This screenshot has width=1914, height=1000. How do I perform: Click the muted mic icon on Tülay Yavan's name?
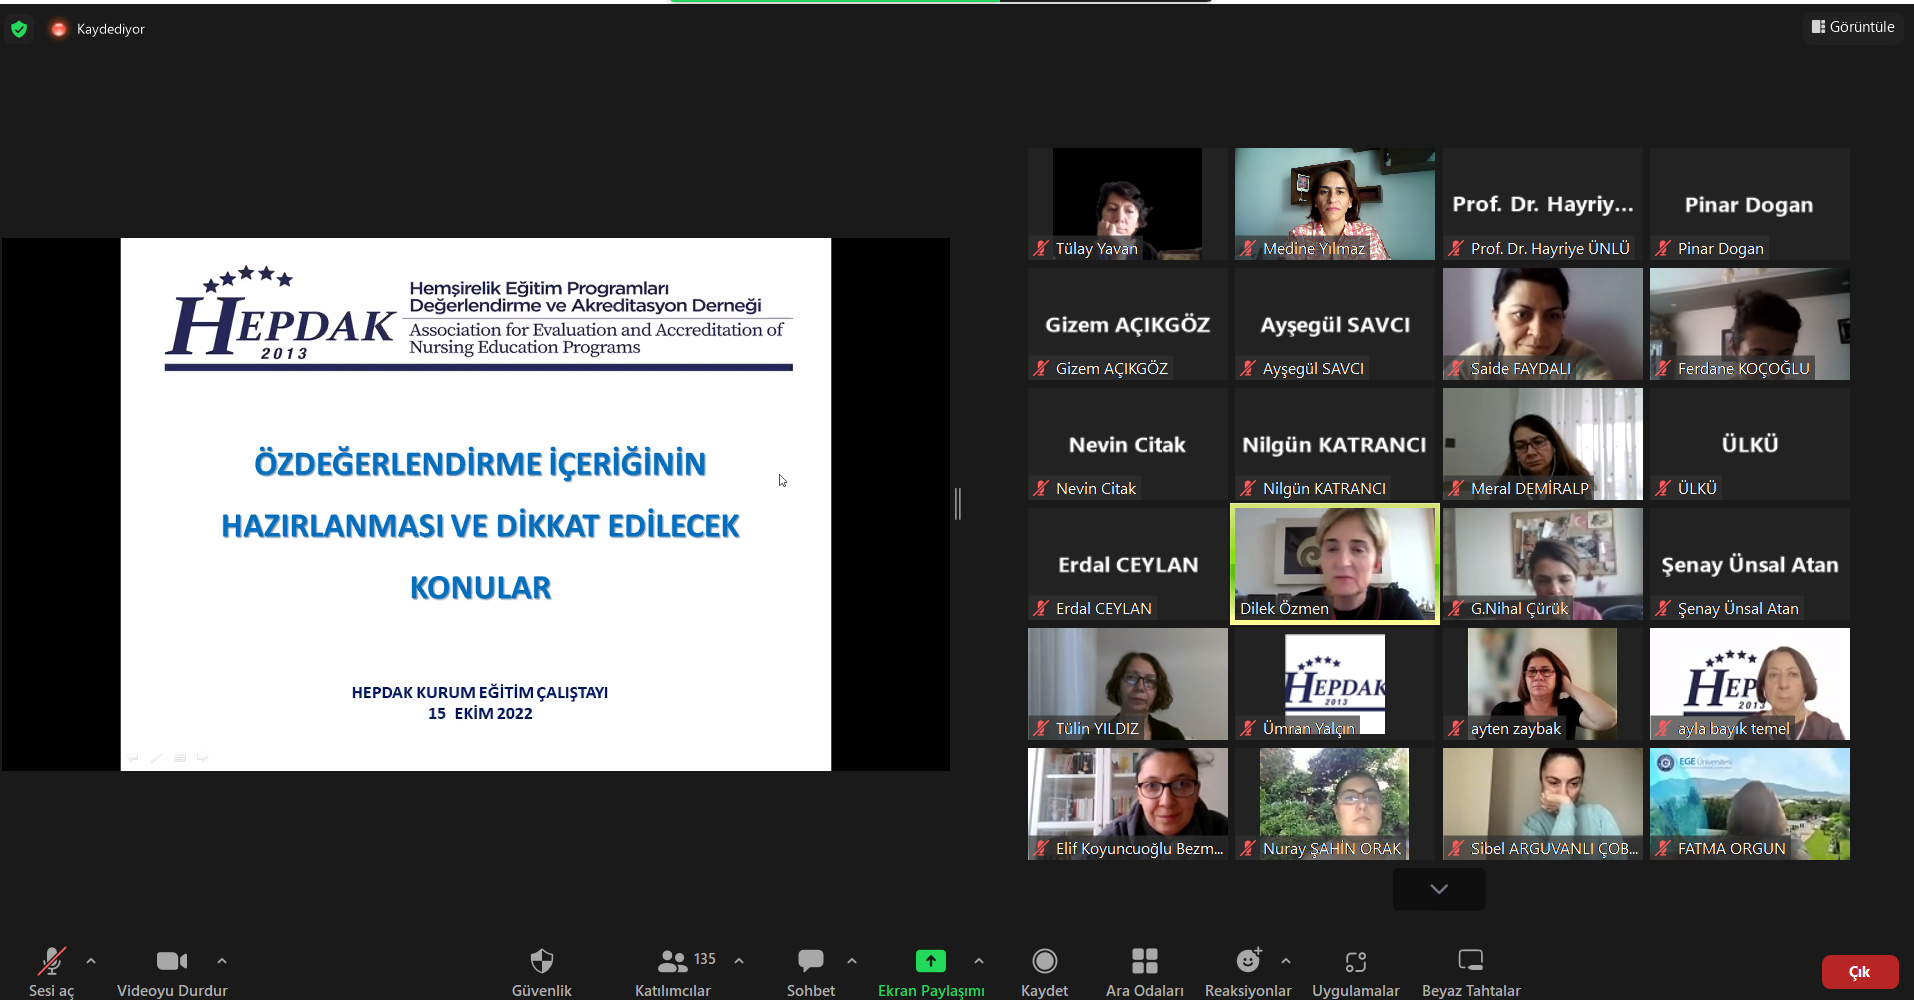[x=1042, y=249]
